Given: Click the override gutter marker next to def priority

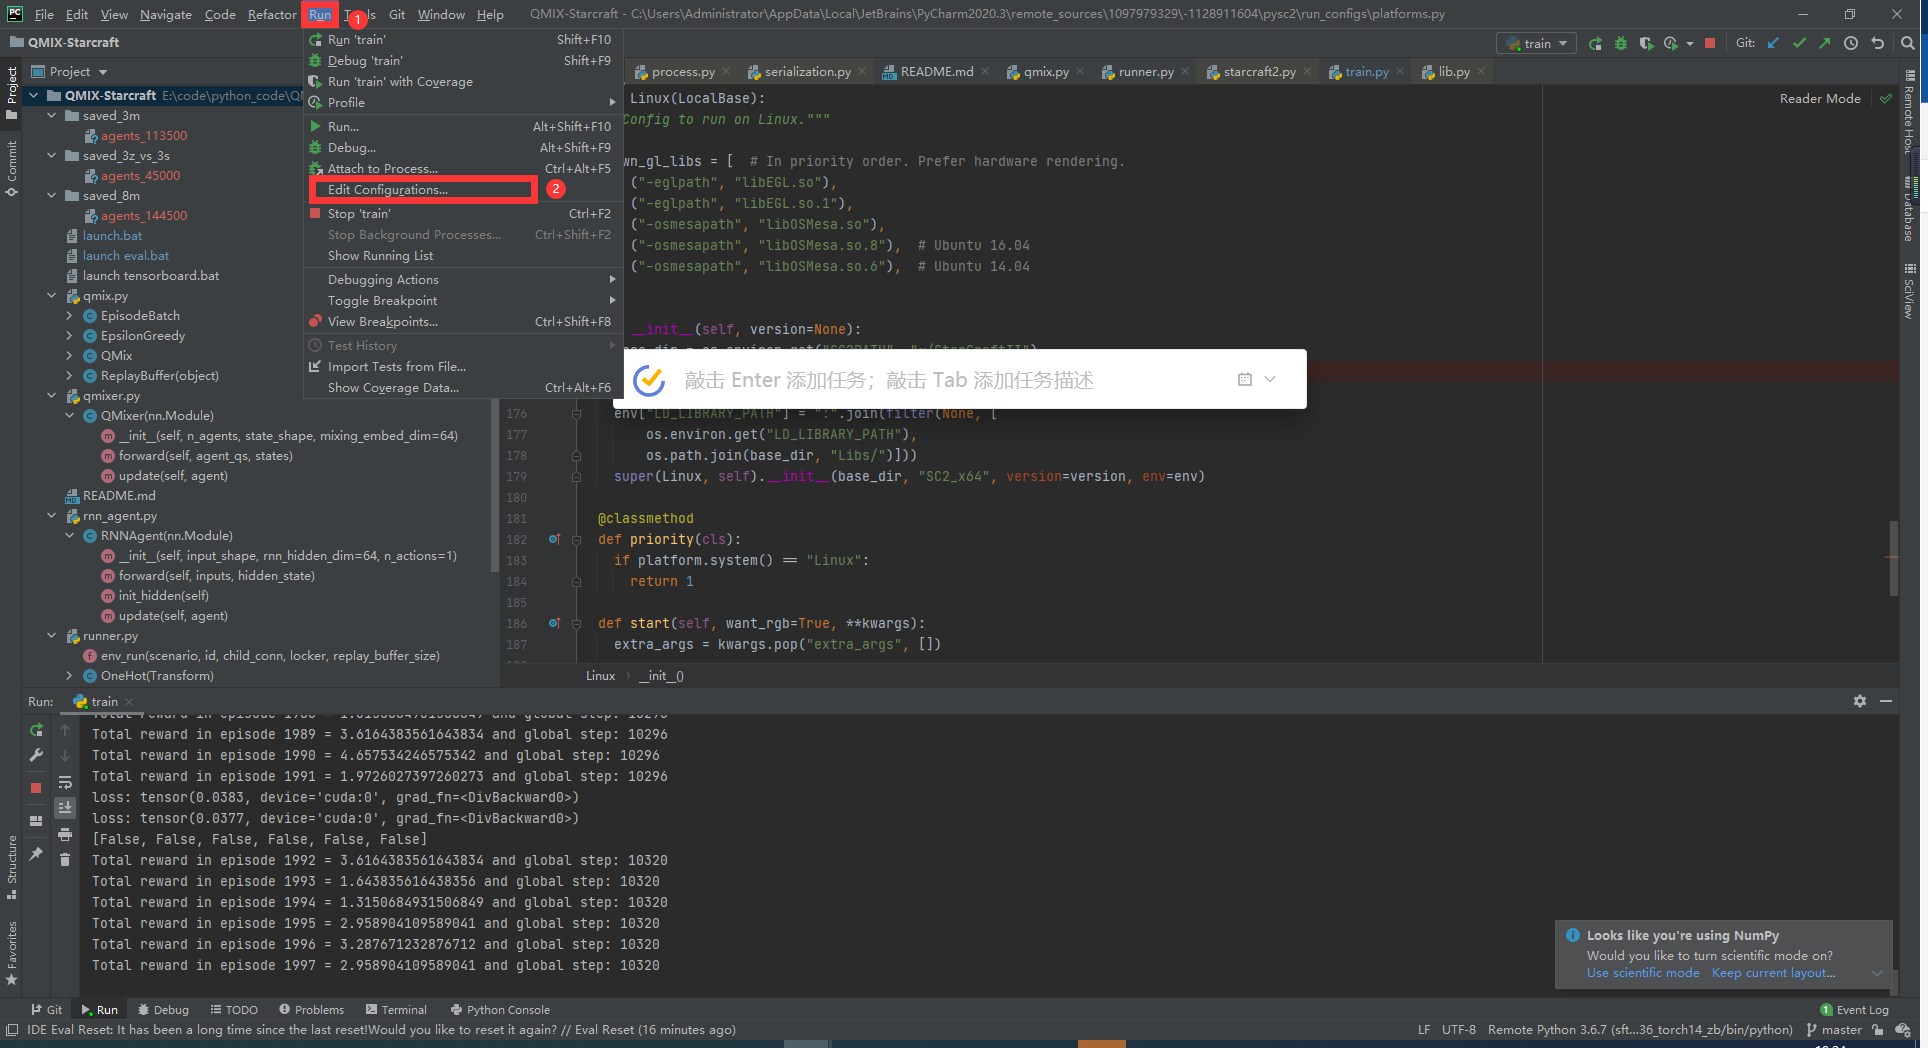Looking at the screenshot, I should pyautogui.click(x=554, y=539).
